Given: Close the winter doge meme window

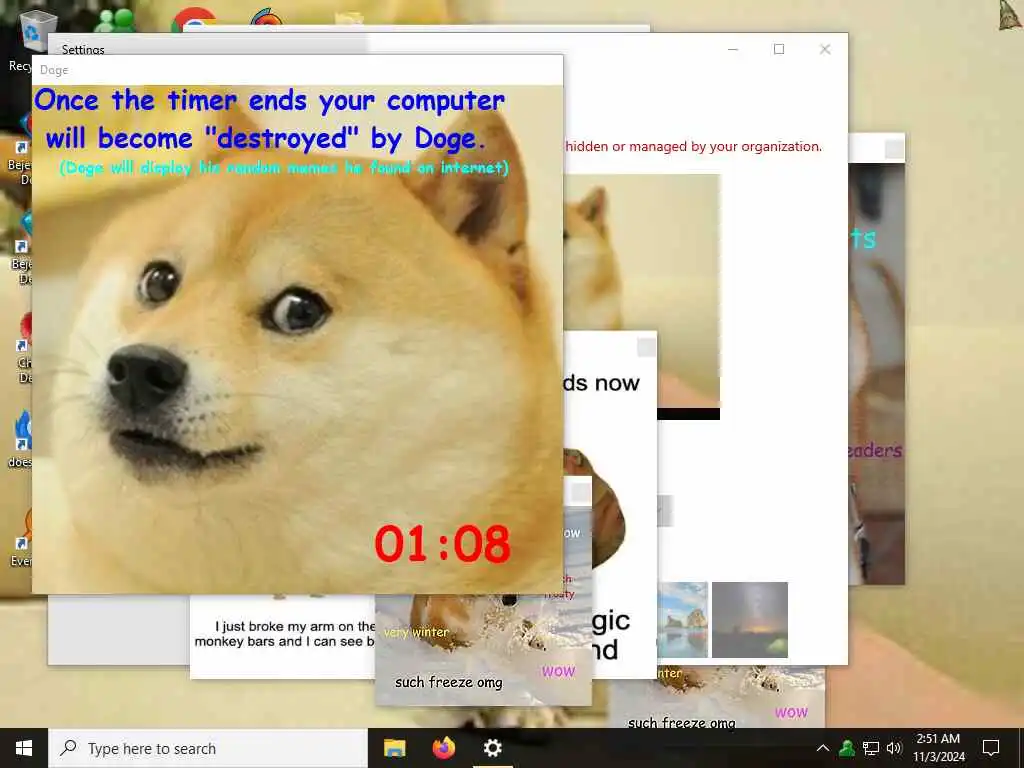Looking at the screenshot, I should point(581,492).
